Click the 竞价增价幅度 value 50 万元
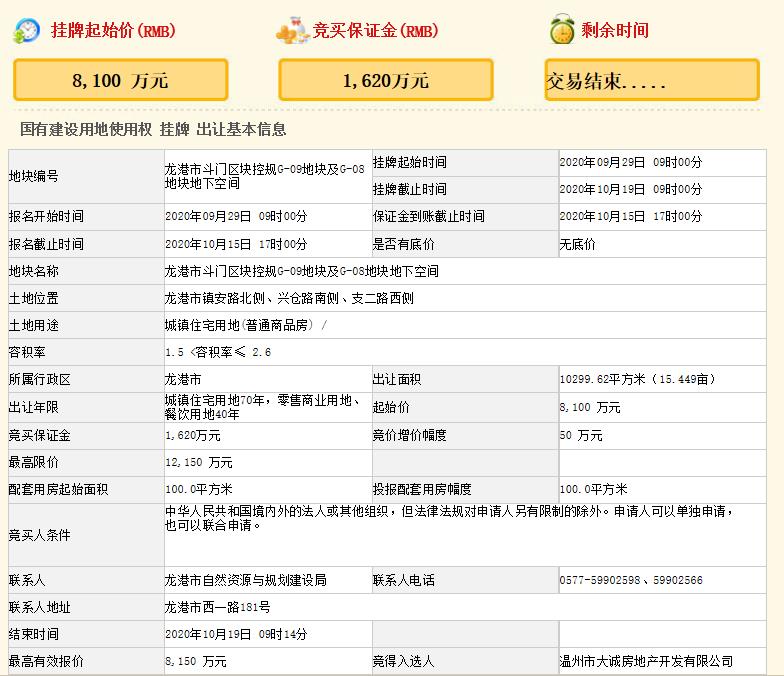The height and width of the screenshot is (676, 784). (581, 435)
